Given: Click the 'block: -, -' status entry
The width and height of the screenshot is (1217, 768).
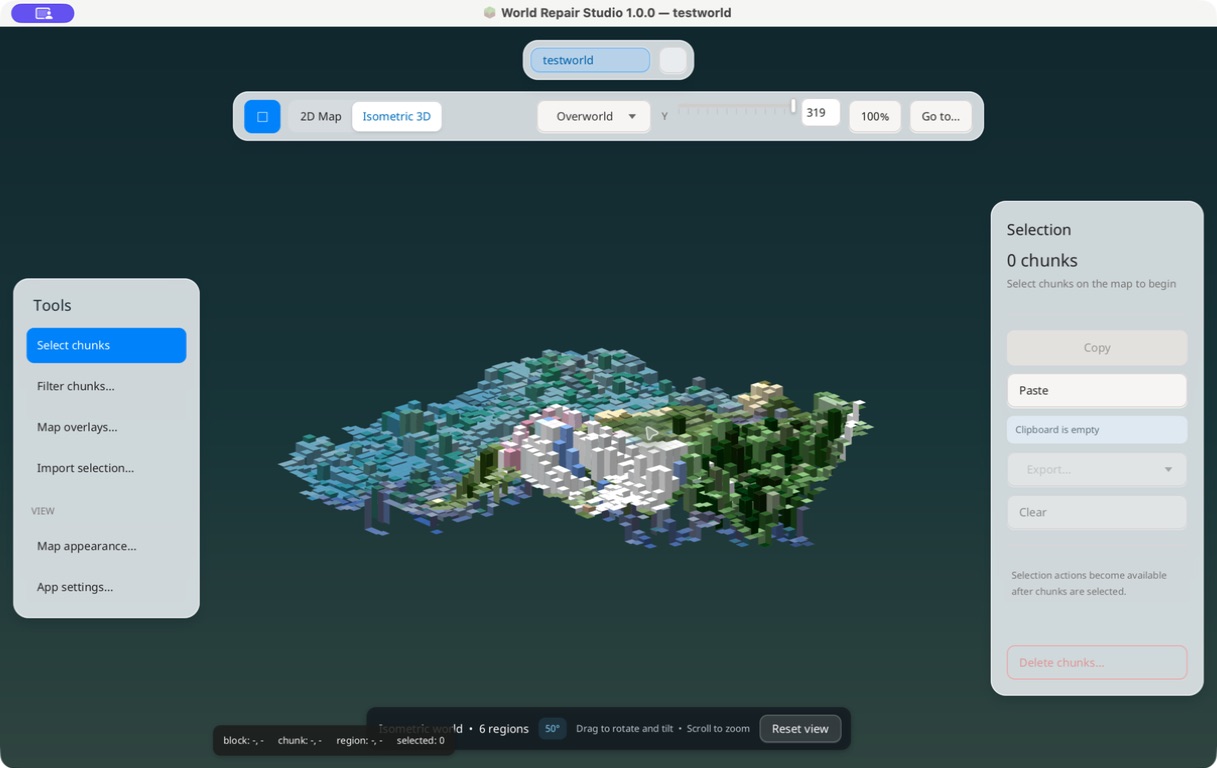Looking at the screenshot, I should [243, 741].
